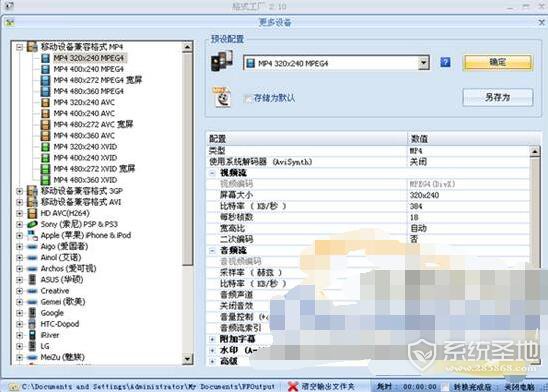Expand the 附加字幕 settings group
Viewport: 548px width, 392px height.
coord(212,339)
